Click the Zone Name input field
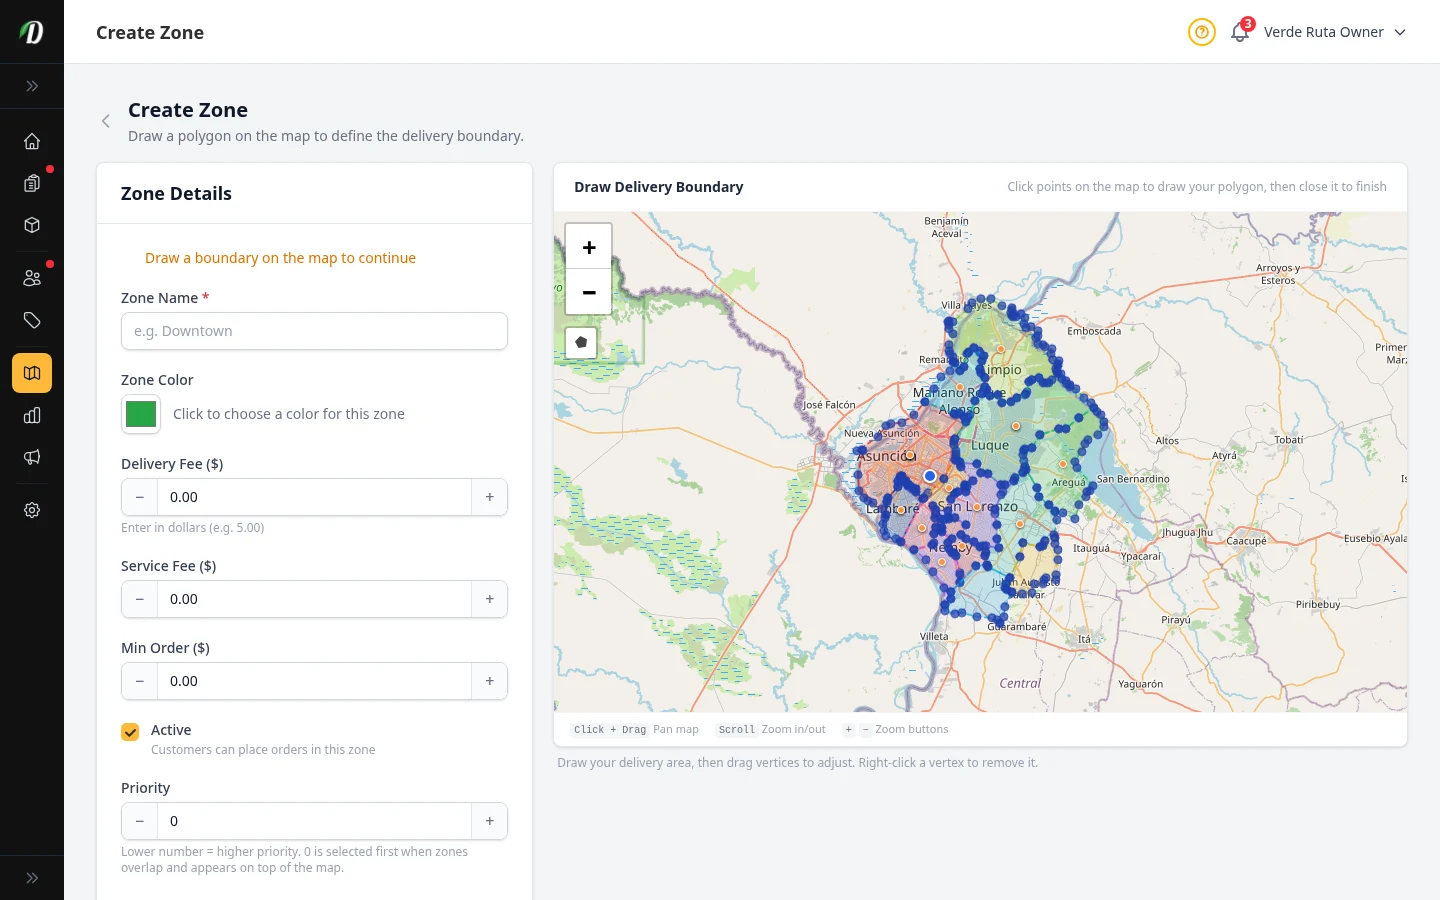The height and width of the screenshot is (900, 1440). [x=314, y=331]
